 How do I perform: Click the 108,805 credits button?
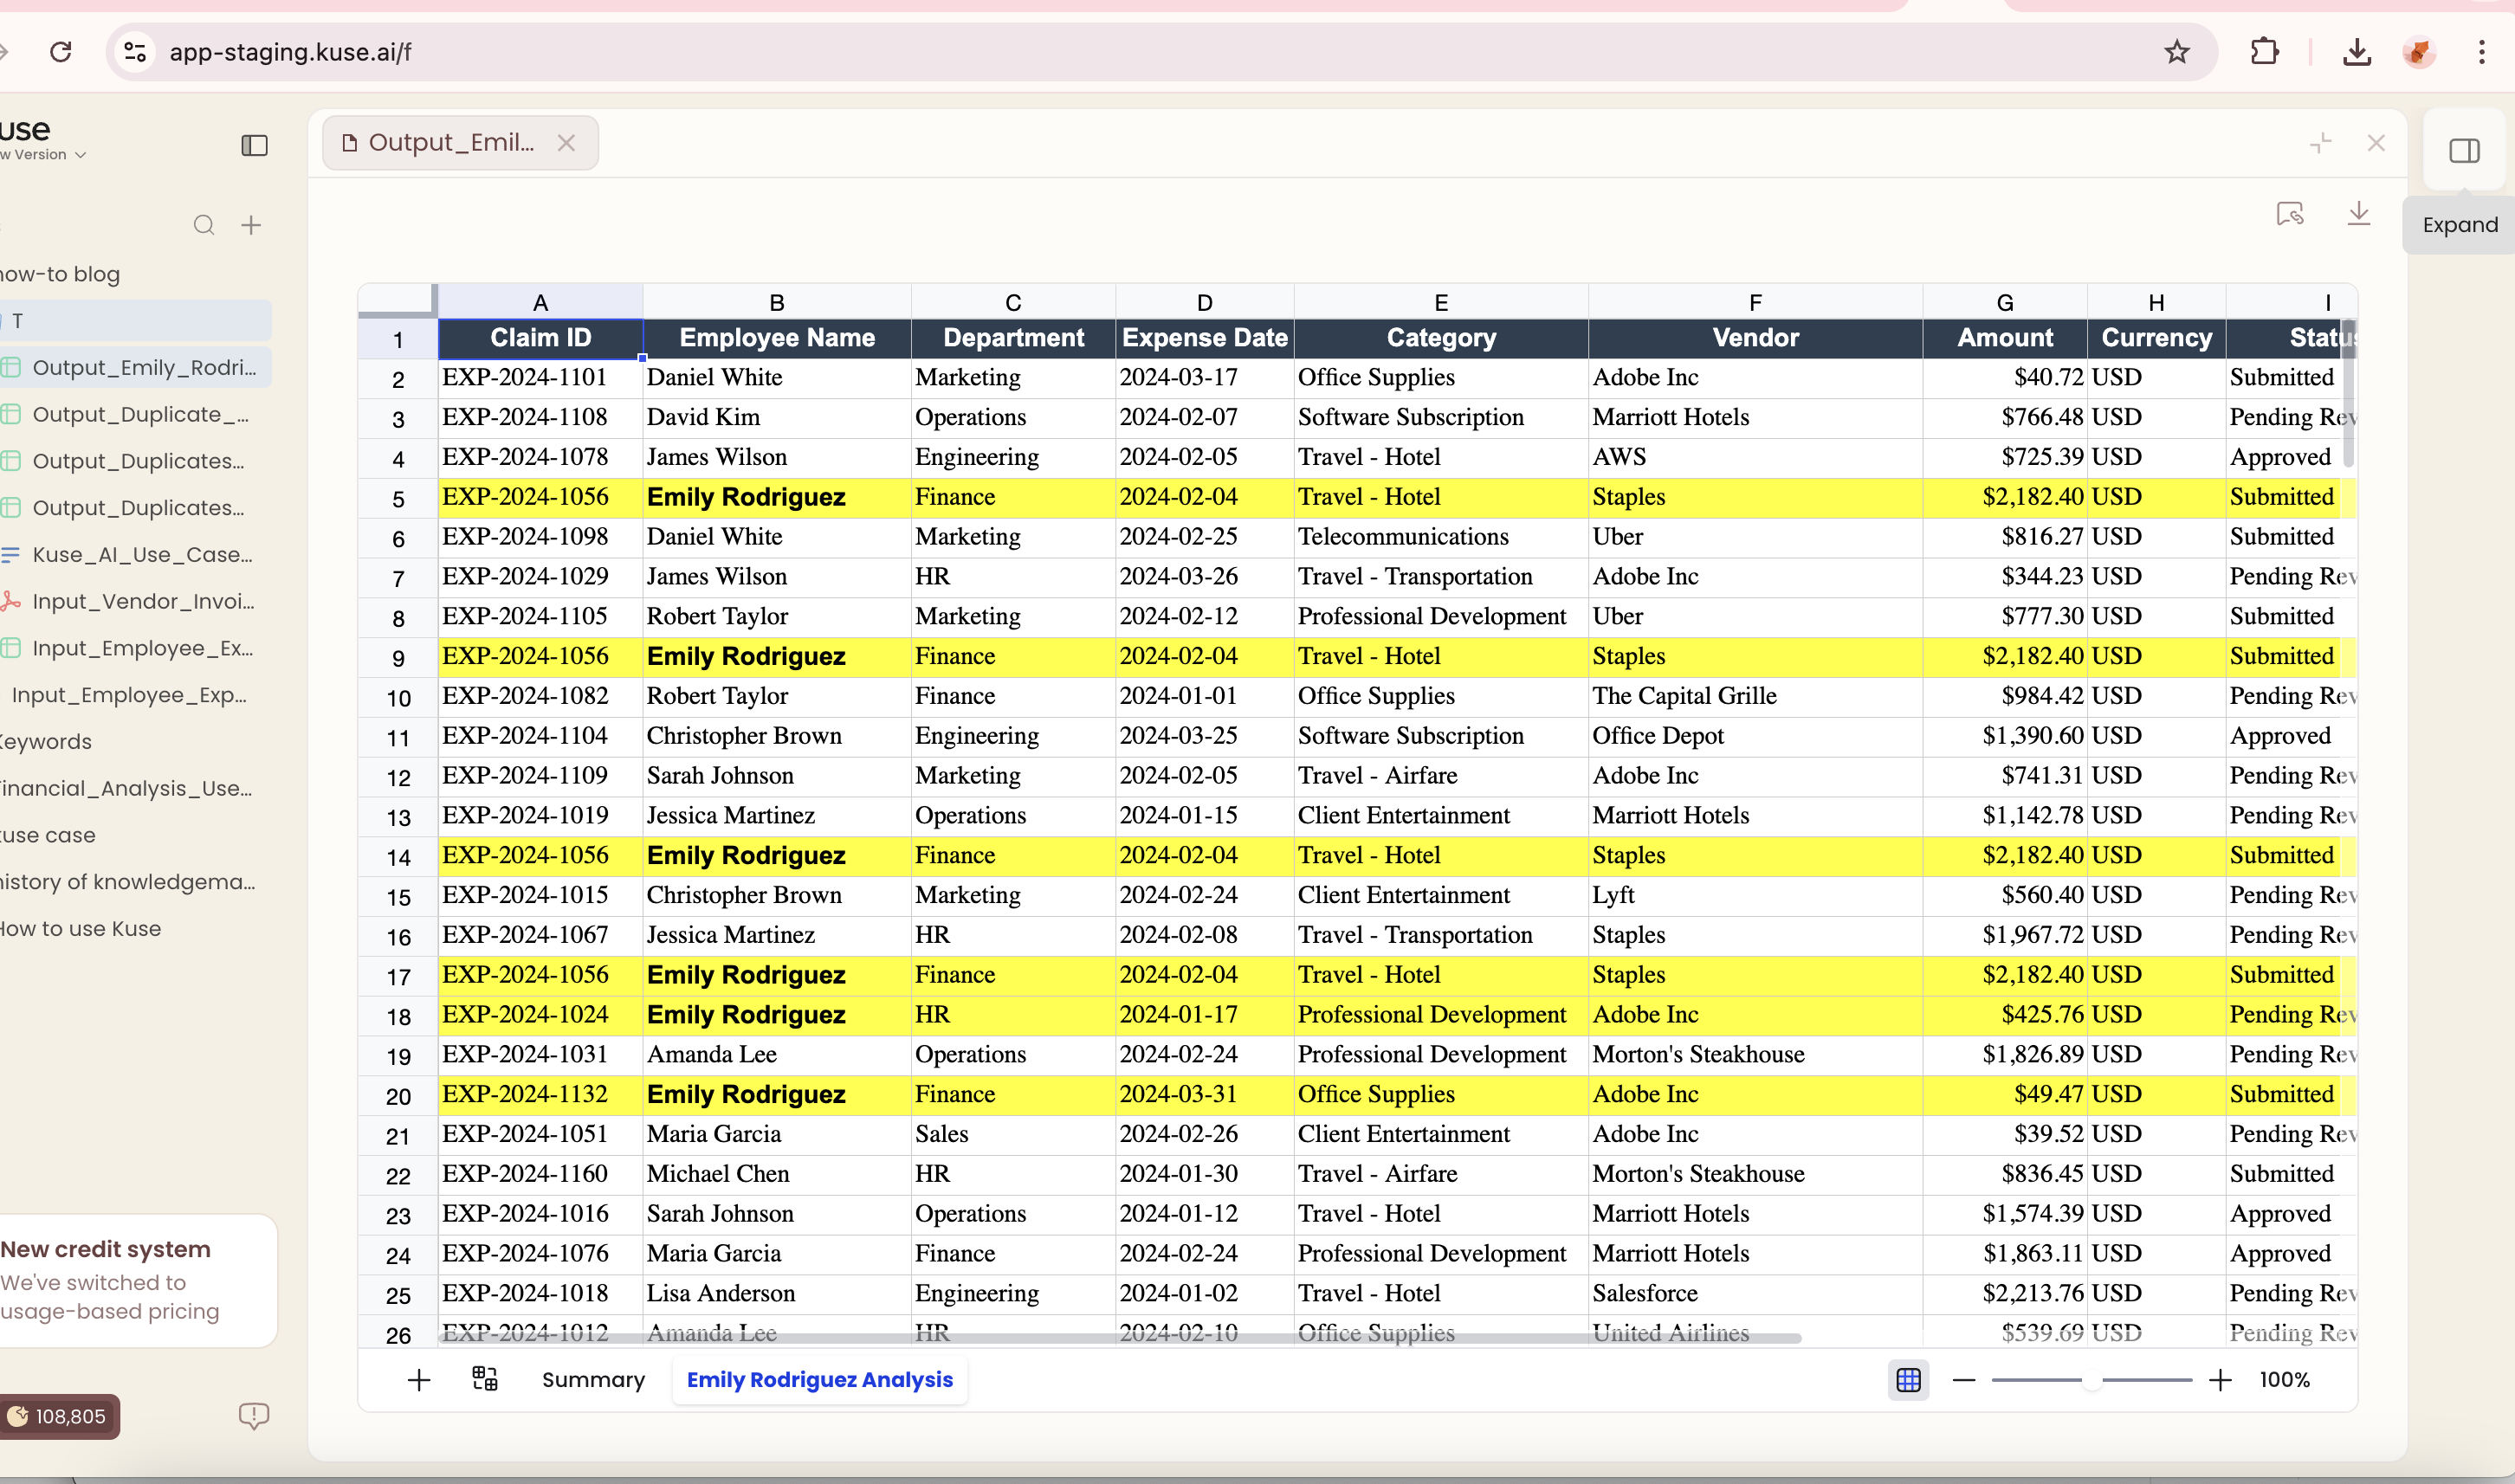(x=58, y=1416)
